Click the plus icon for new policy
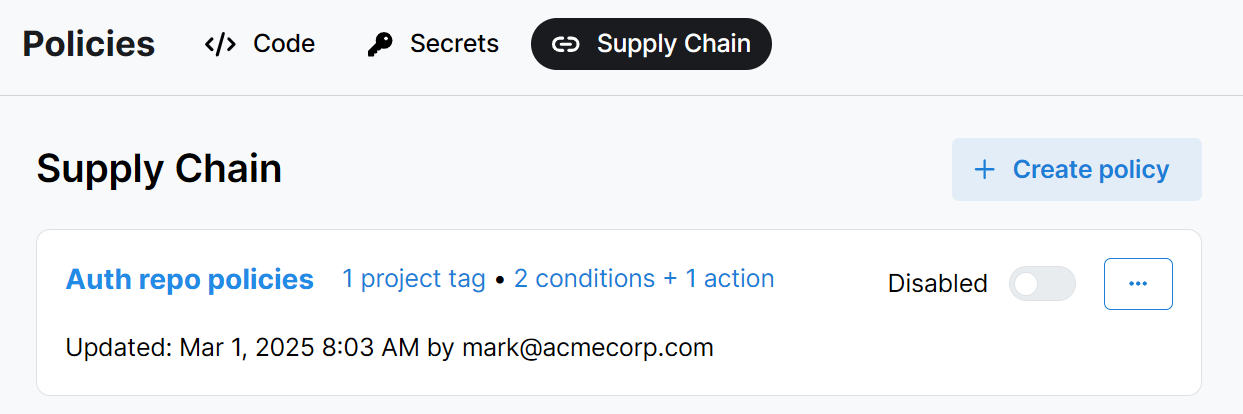Image resolution: width=1243 pixels, height=414 pixels. coord(985,170)
